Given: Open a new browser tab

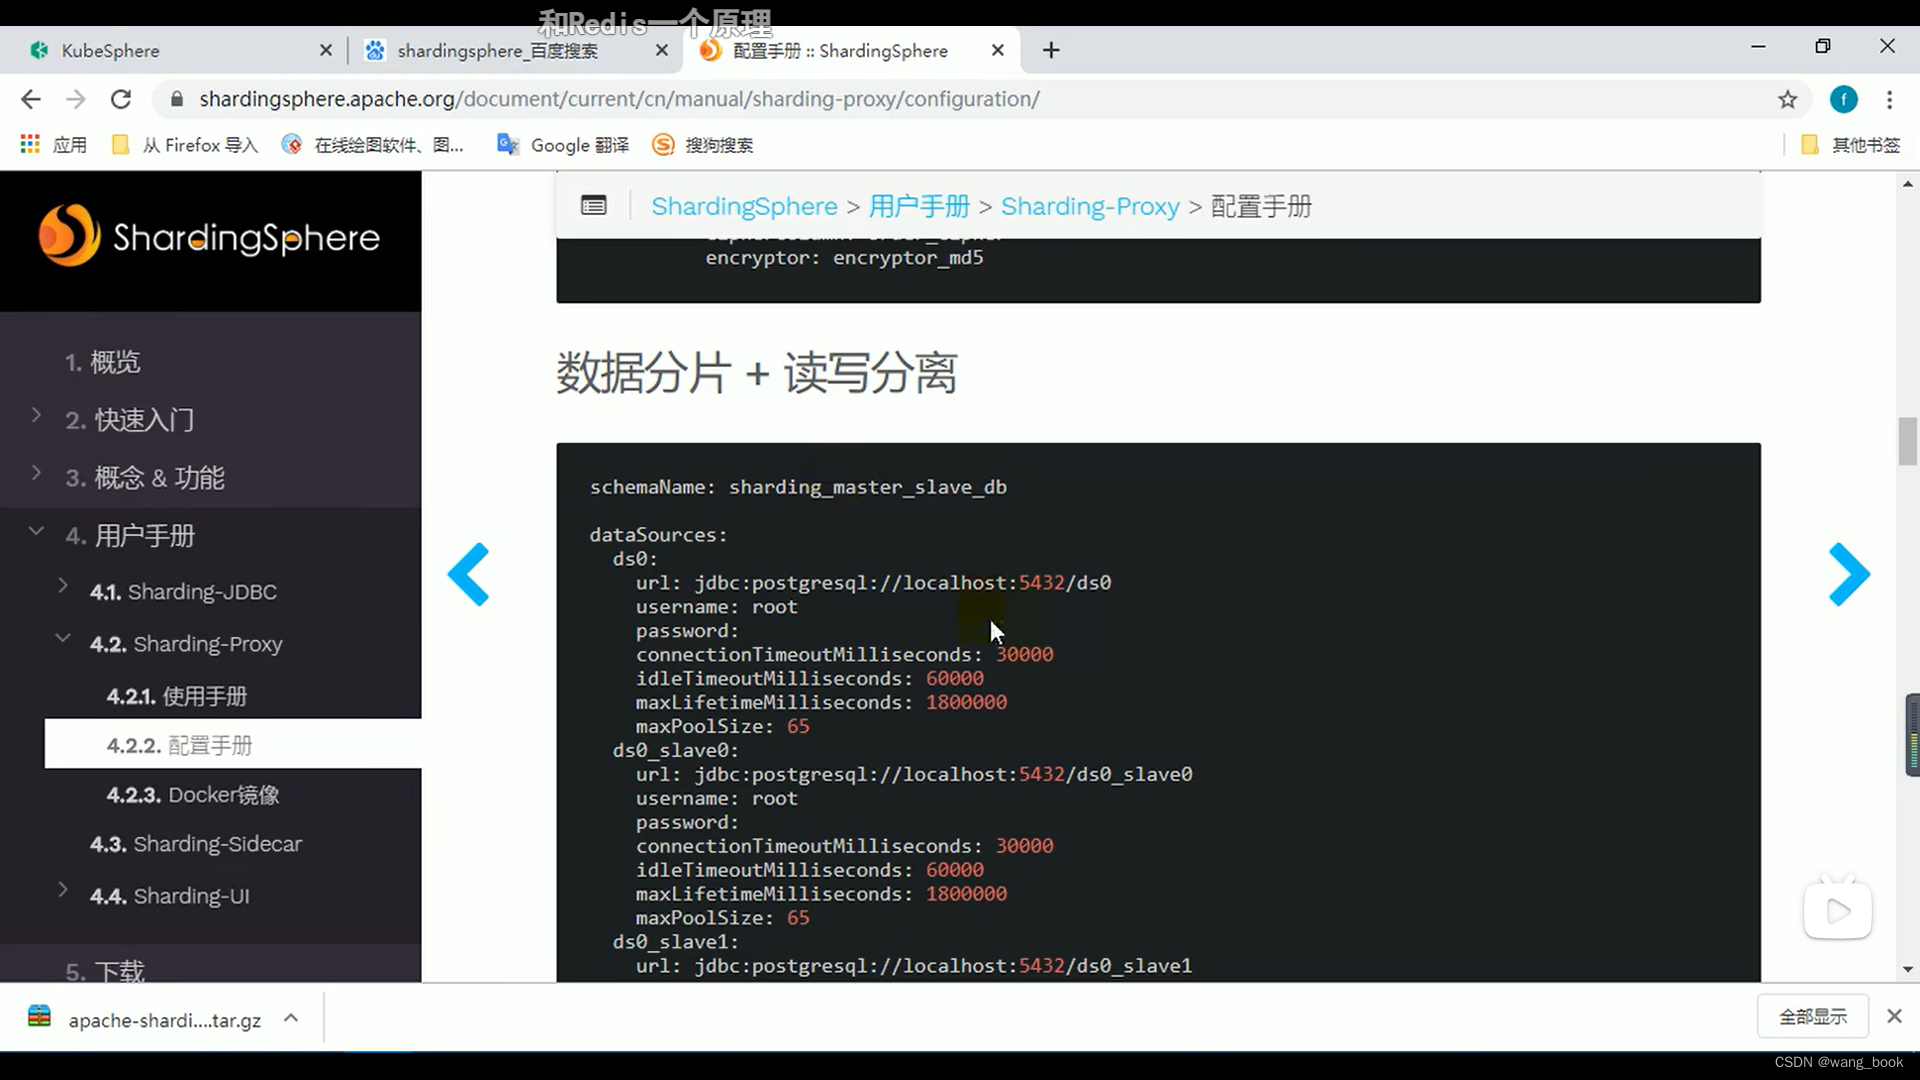Looking at the screenshot, I should 1051,50.
